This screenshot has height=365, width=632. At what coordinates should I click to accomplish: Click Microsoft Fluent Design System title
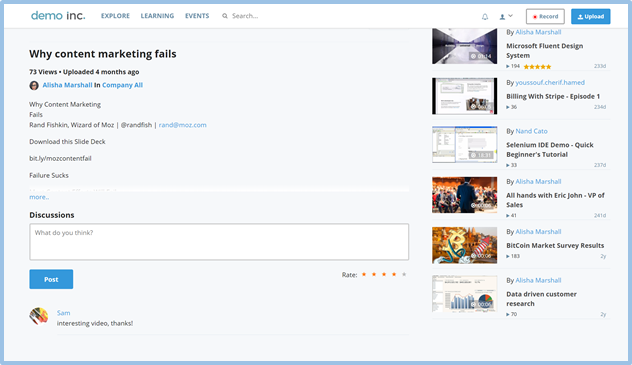click(x=545, y=51)
